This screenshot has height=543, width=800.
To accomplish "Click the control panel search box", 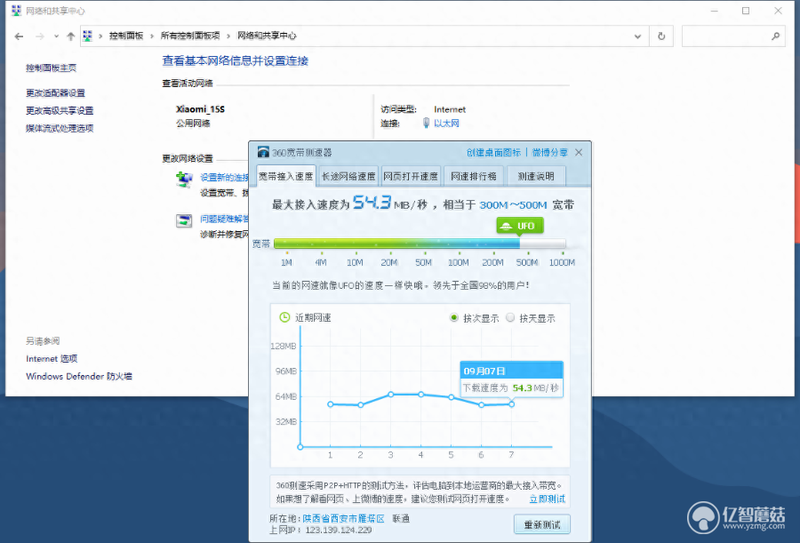I will point(733,36).
